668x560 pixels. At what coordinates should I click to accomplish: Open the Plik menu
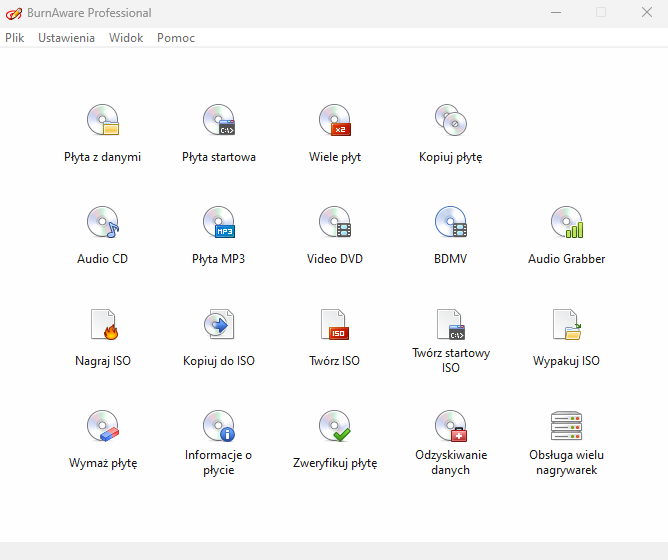[14, 38]
